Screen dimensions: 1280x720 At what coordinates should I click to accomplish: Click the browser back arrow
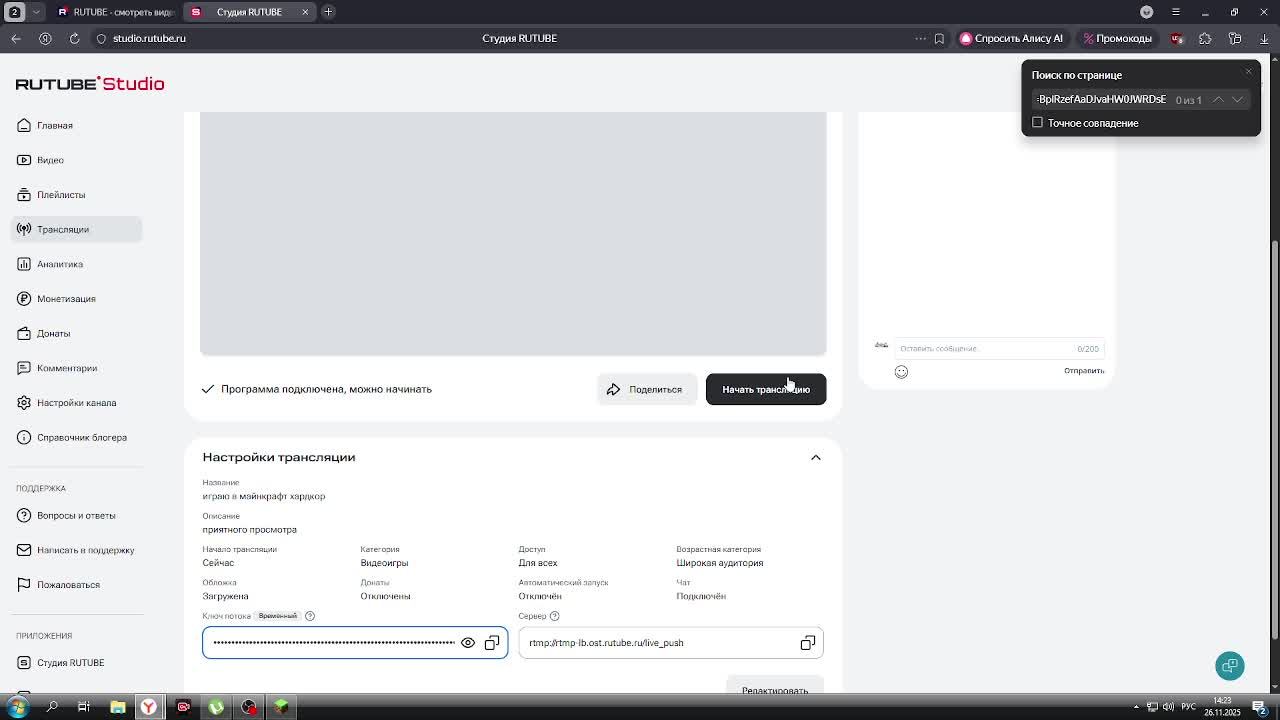16,38
